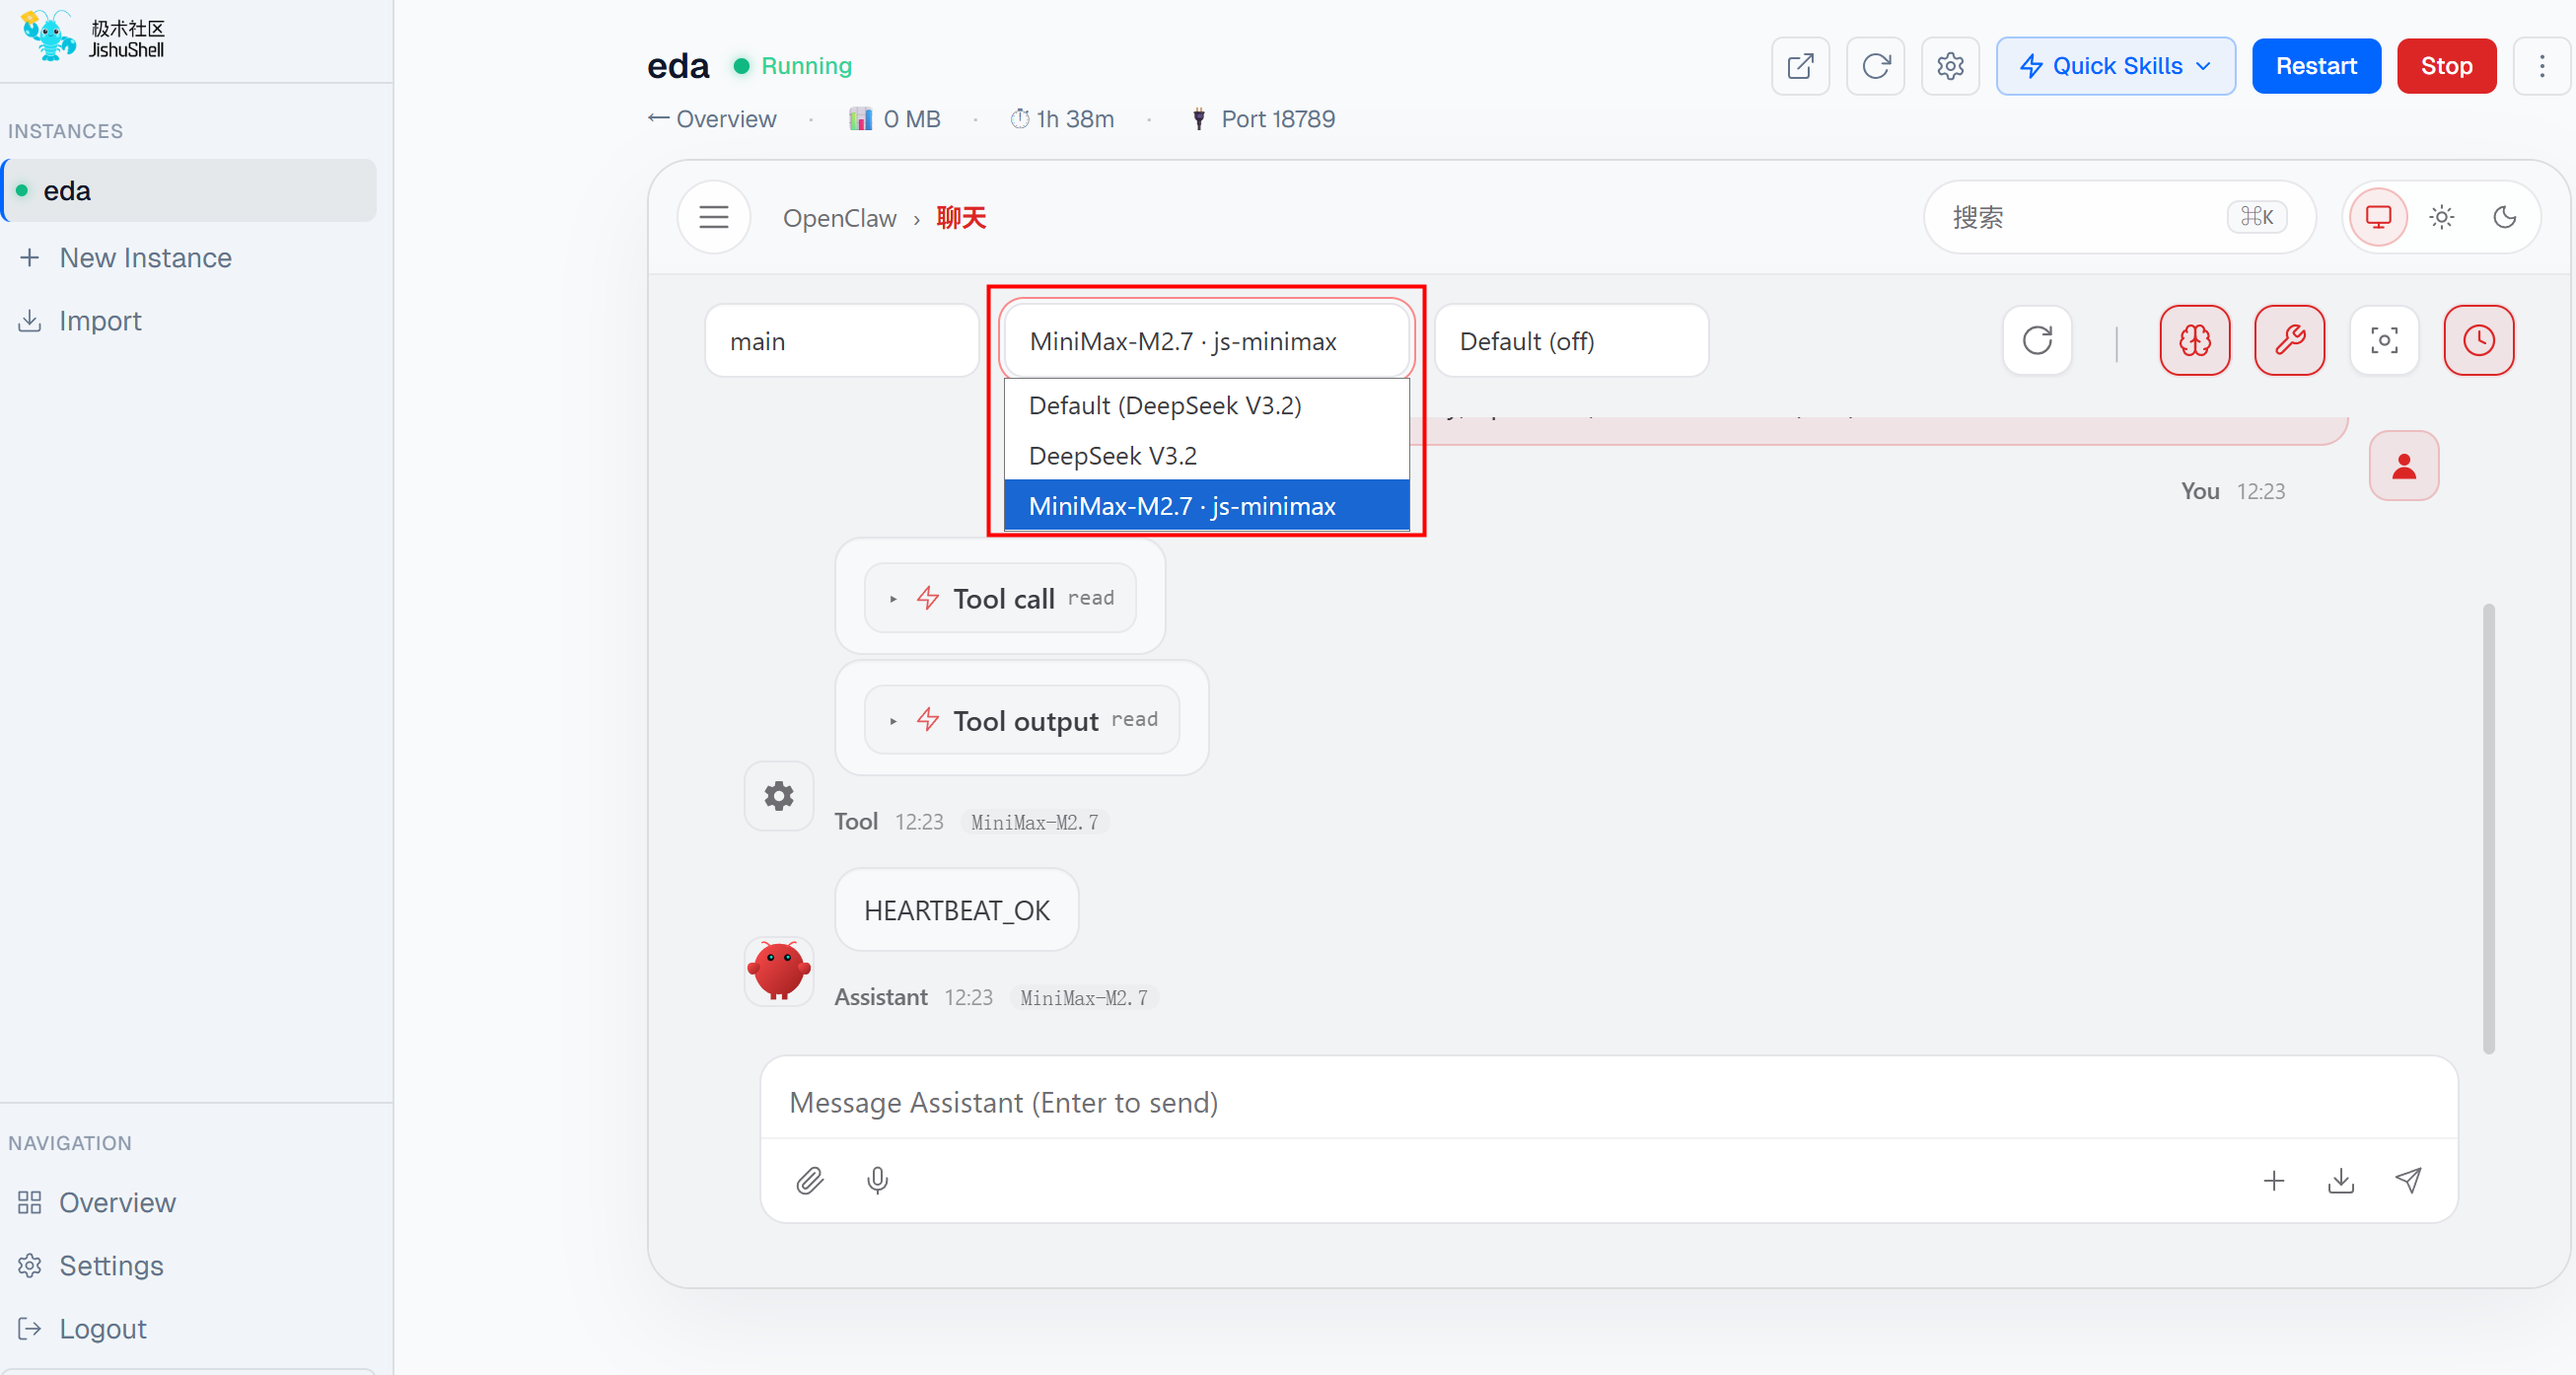
Task: Click Import in the sidebar
Action: [100, 320]
